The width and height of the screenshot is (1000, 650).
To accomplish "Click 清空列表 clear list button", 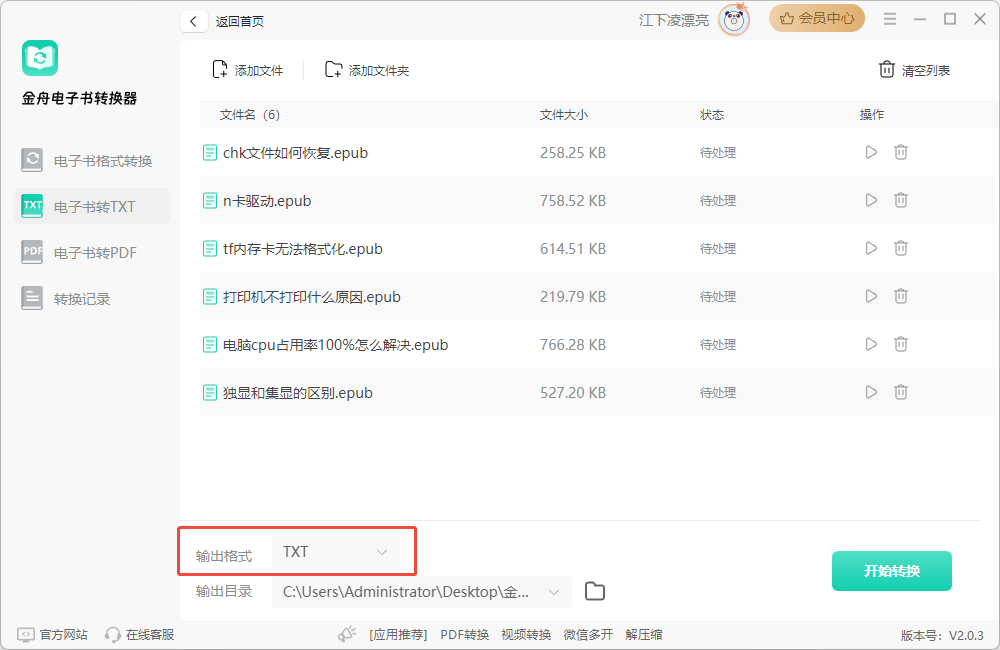I will pyautogui.click(x=915, y=70).
